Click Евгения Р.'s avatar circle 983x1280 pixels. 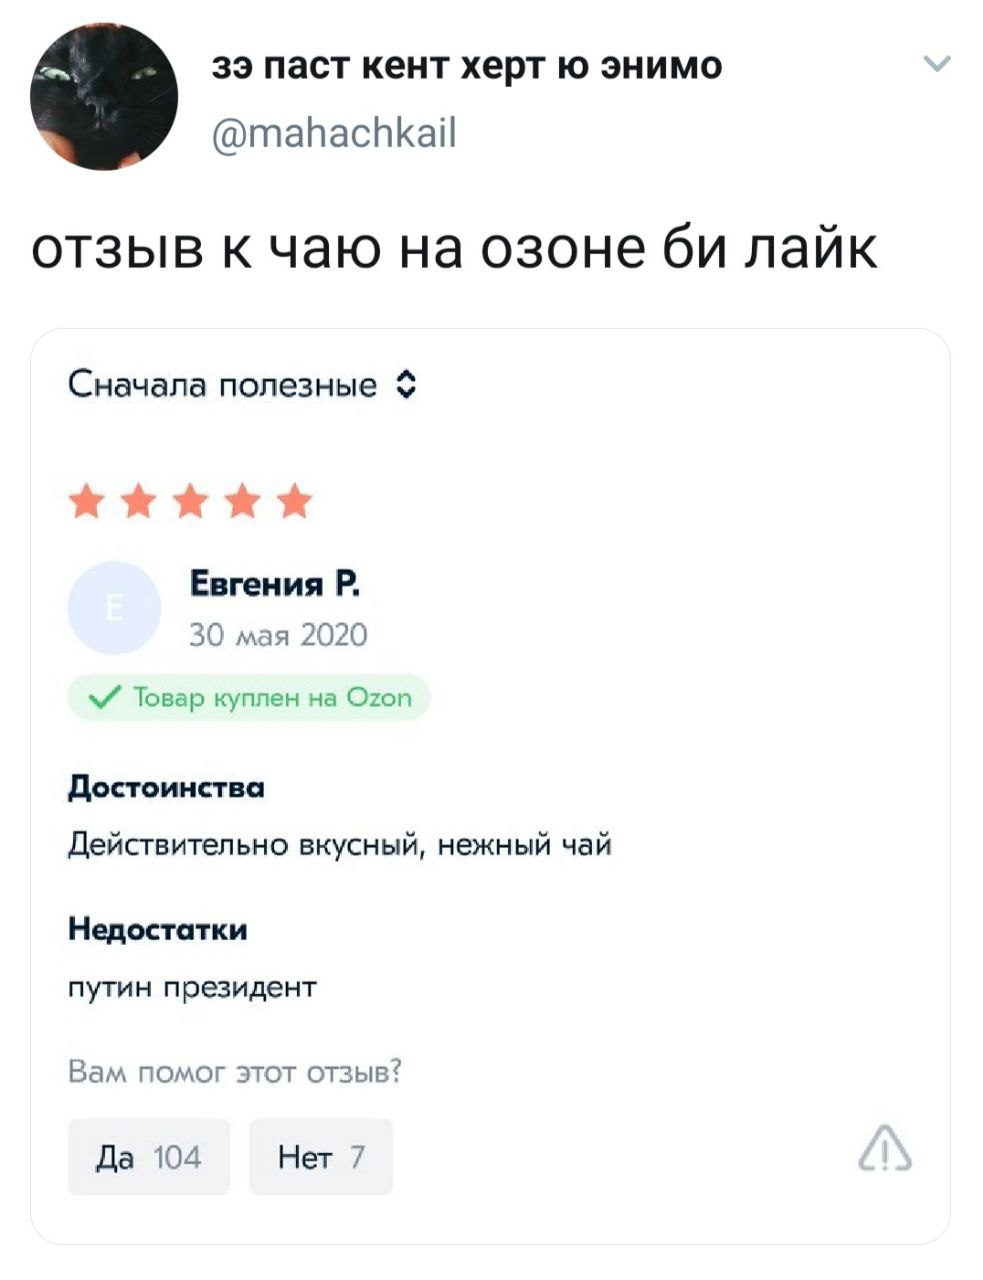pyautogui.click(x=113, y=605)
